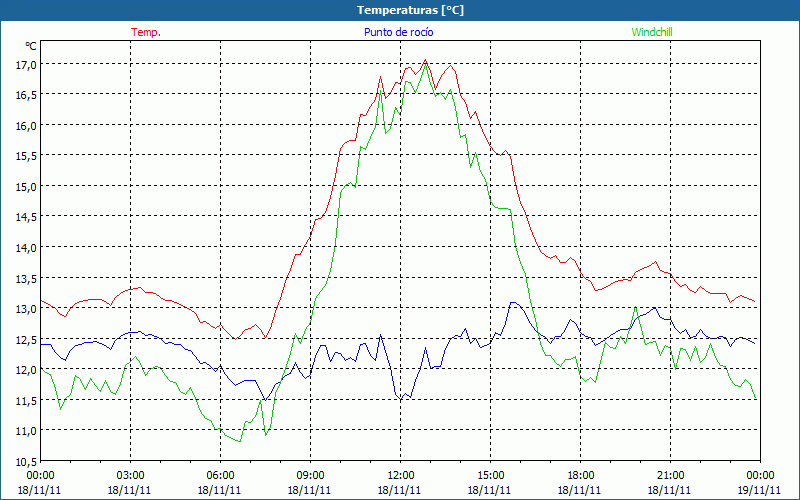Click the "12,0" y-axis value
The width and height of the screenshot is (800, 500).
(x=26, y=369)
